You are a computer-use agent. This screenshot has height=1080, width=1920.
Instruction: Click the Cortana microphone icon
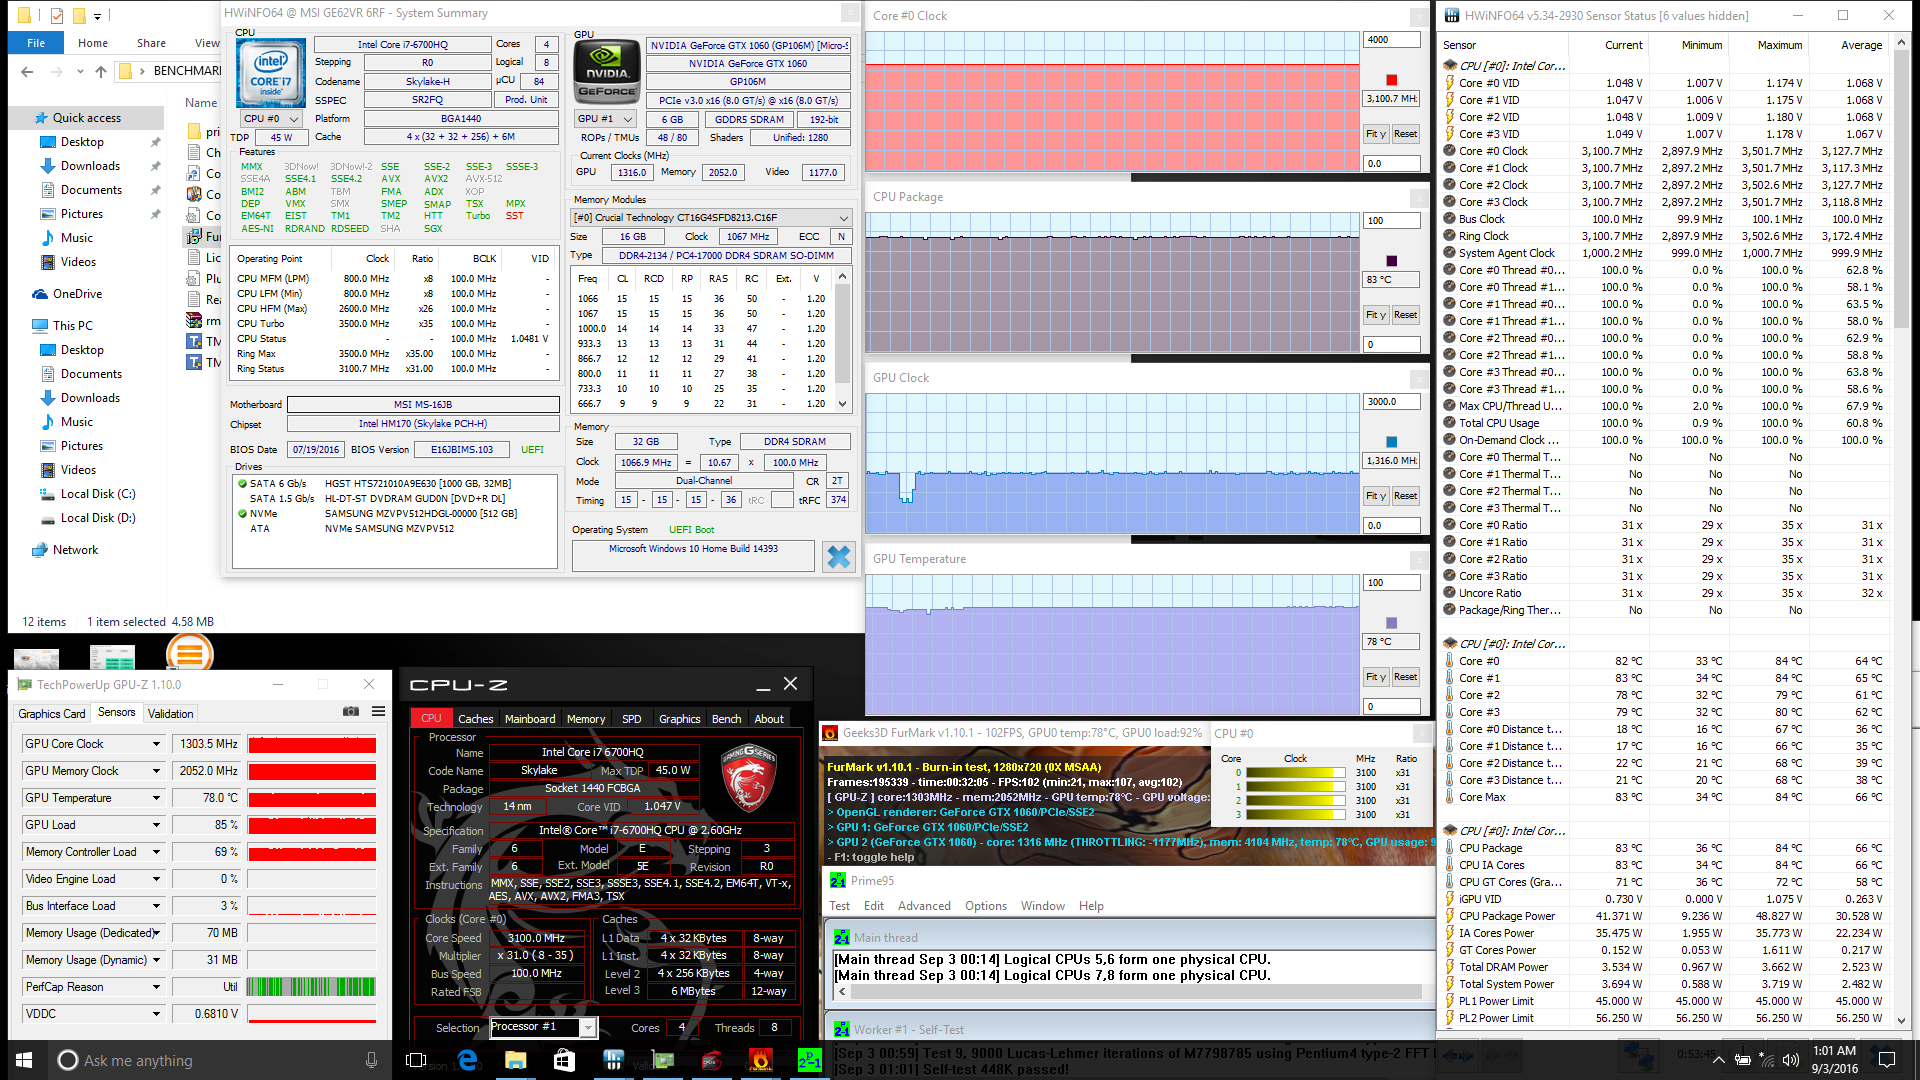(372, 1060)
